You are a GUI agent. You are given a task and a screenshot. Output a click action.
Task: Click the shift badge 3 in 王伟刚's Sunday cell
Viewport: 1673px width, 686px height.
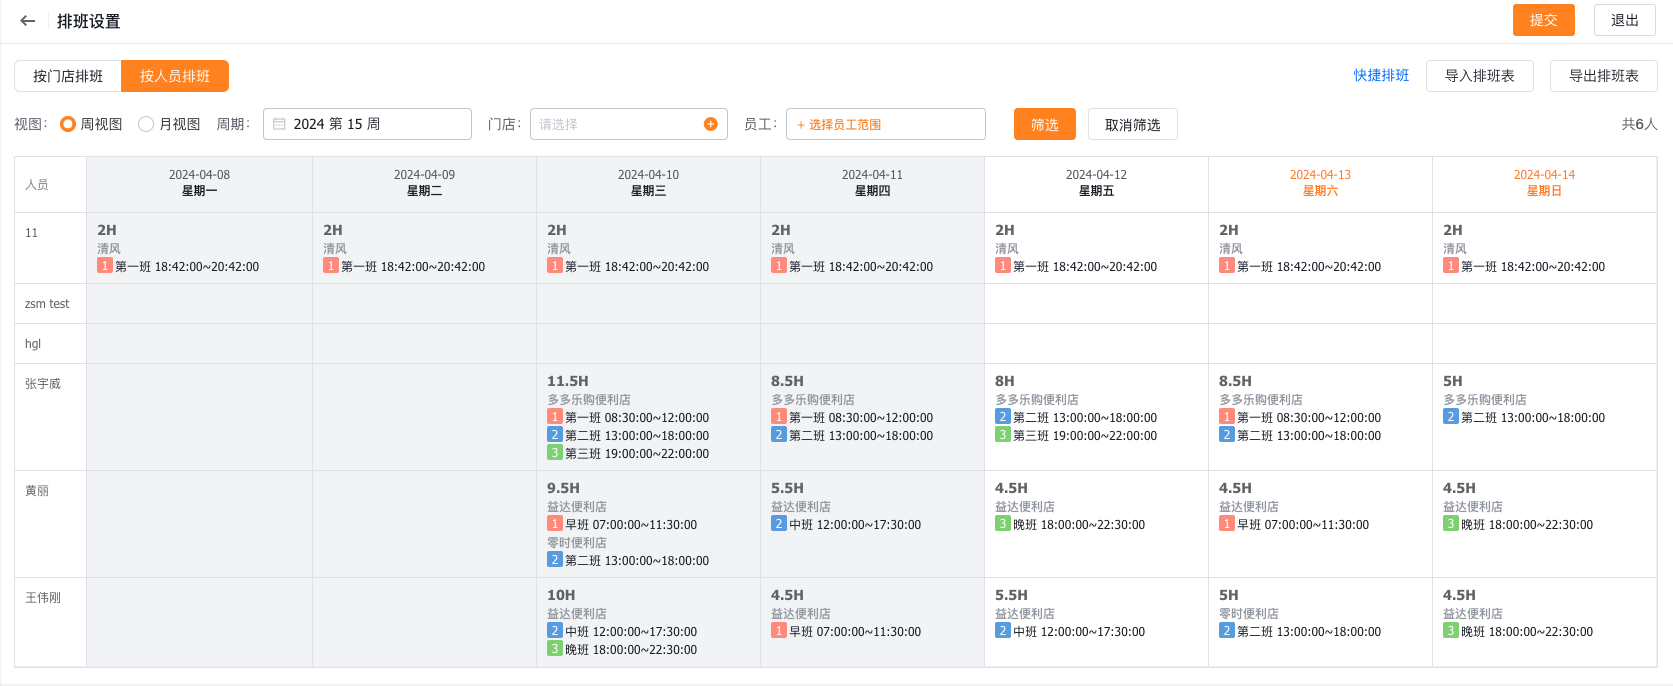(x=1450, y=631)
